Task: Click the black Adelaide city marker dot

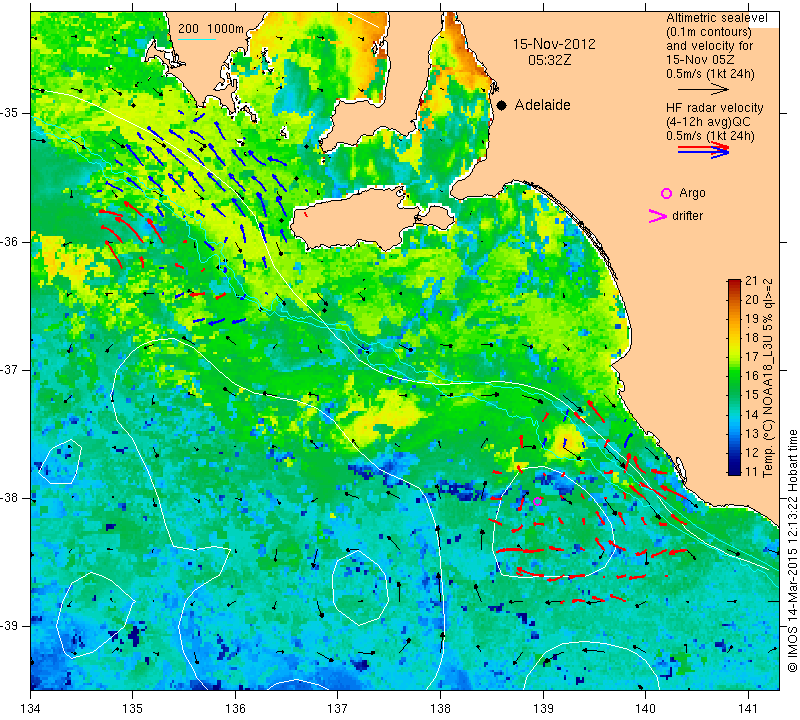Action: pos(502,105)
